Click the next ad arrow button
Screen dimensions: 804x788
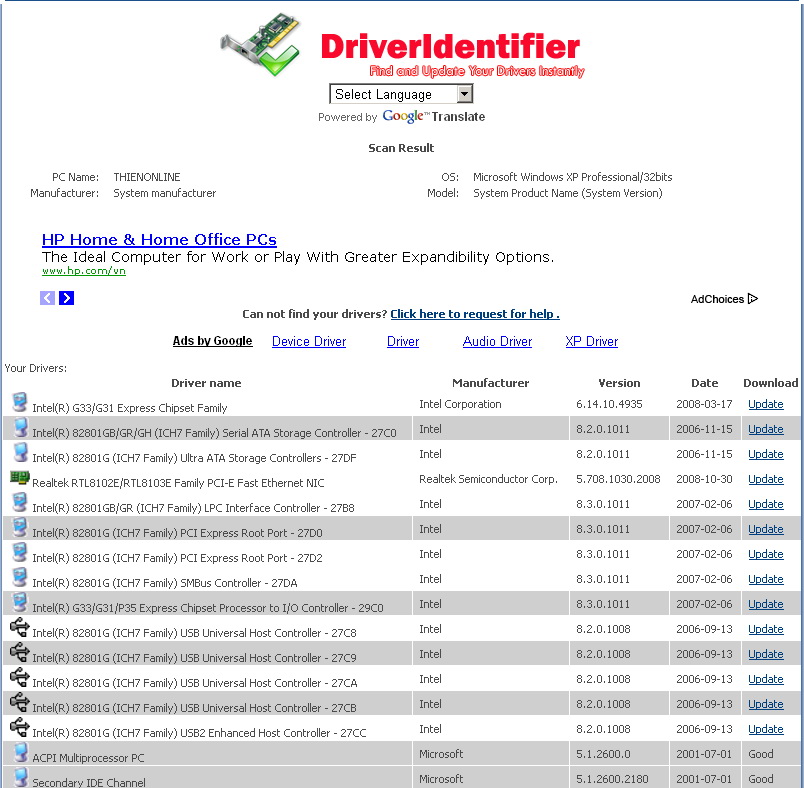[66, 298]
